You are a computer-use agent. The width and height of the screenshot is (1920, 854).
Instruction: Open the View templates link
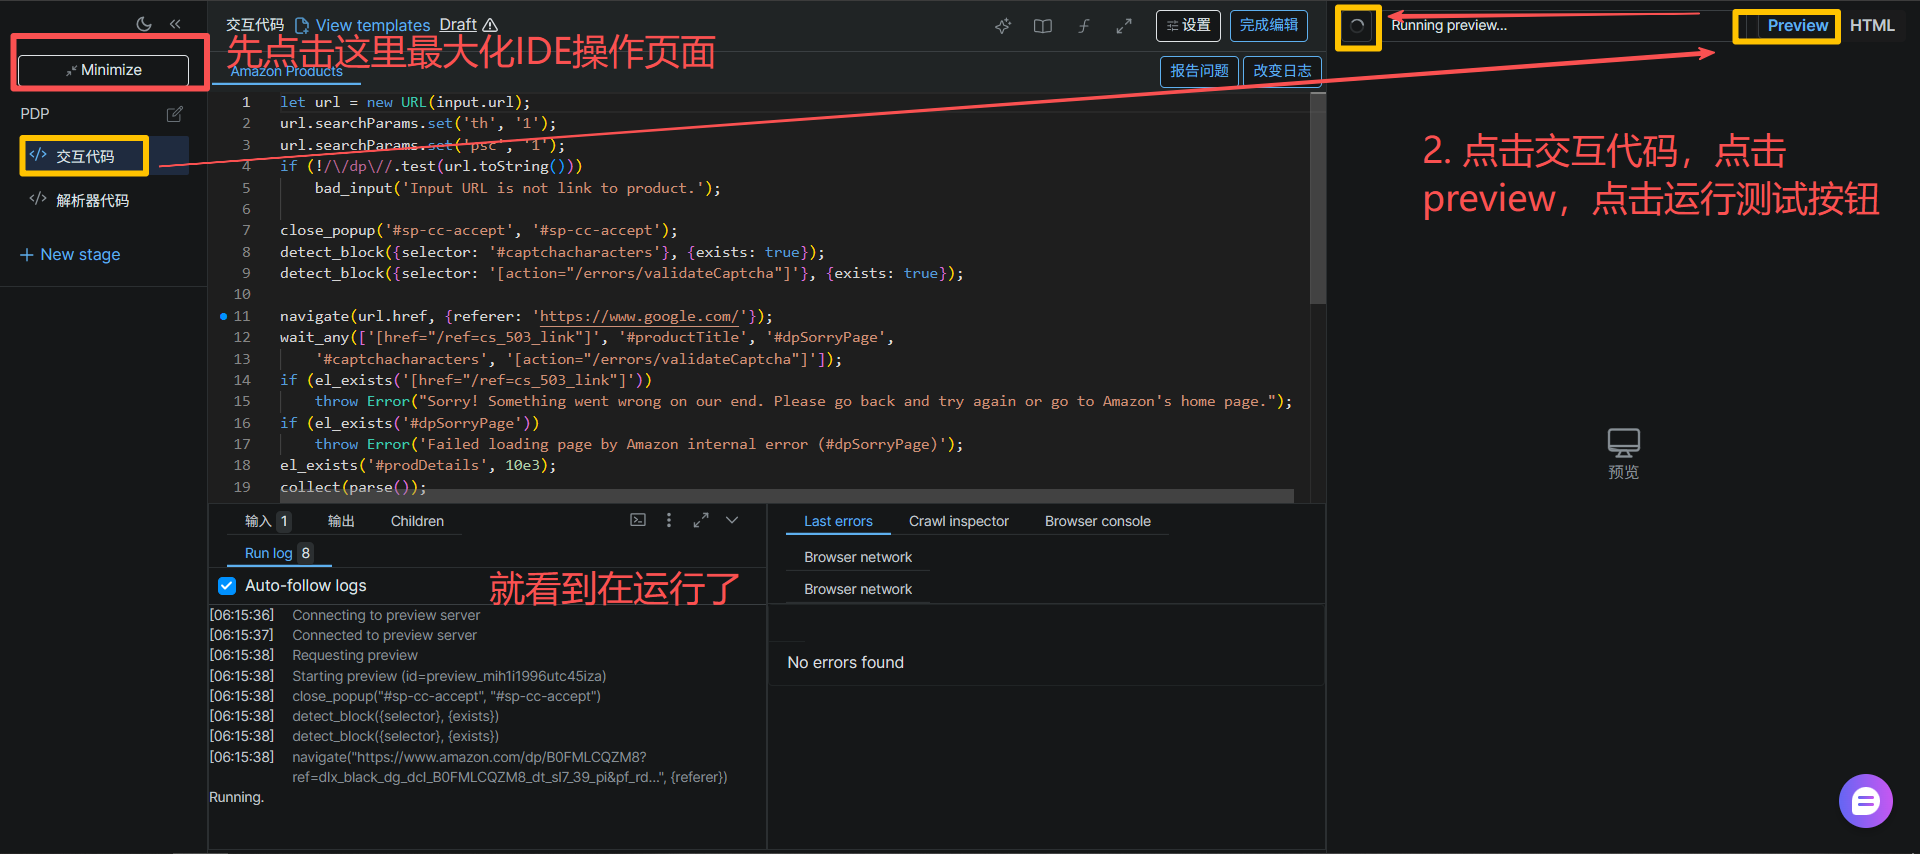click(x=363, y=25)
